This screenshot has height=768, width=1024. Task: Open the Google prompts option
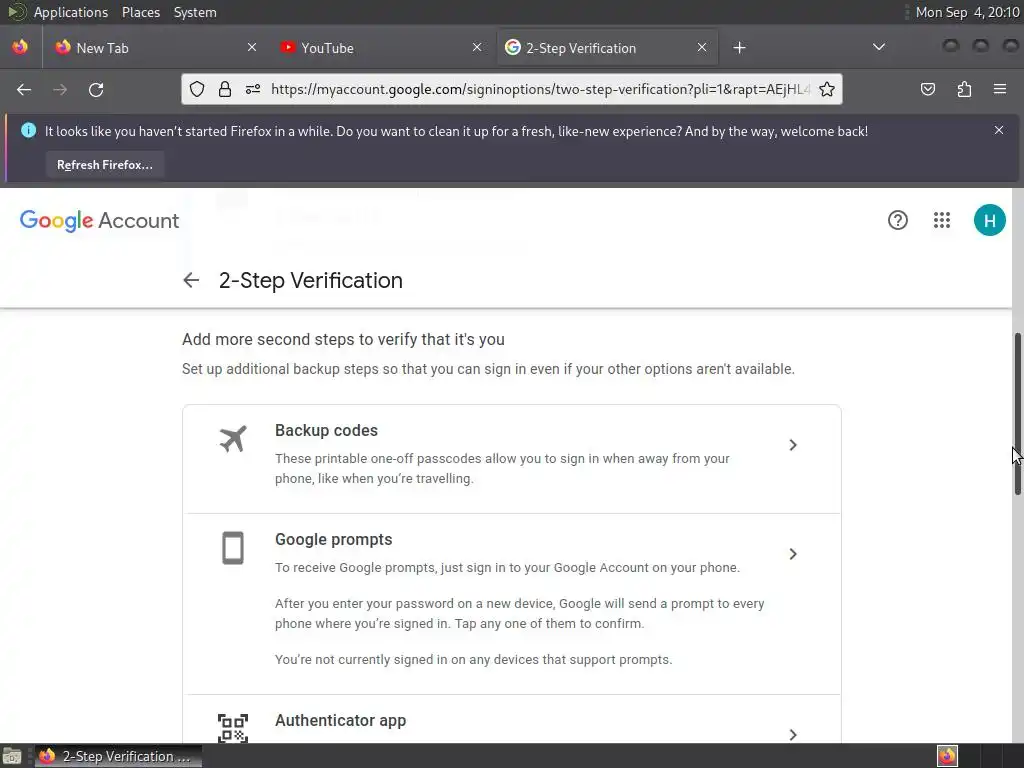512,604
